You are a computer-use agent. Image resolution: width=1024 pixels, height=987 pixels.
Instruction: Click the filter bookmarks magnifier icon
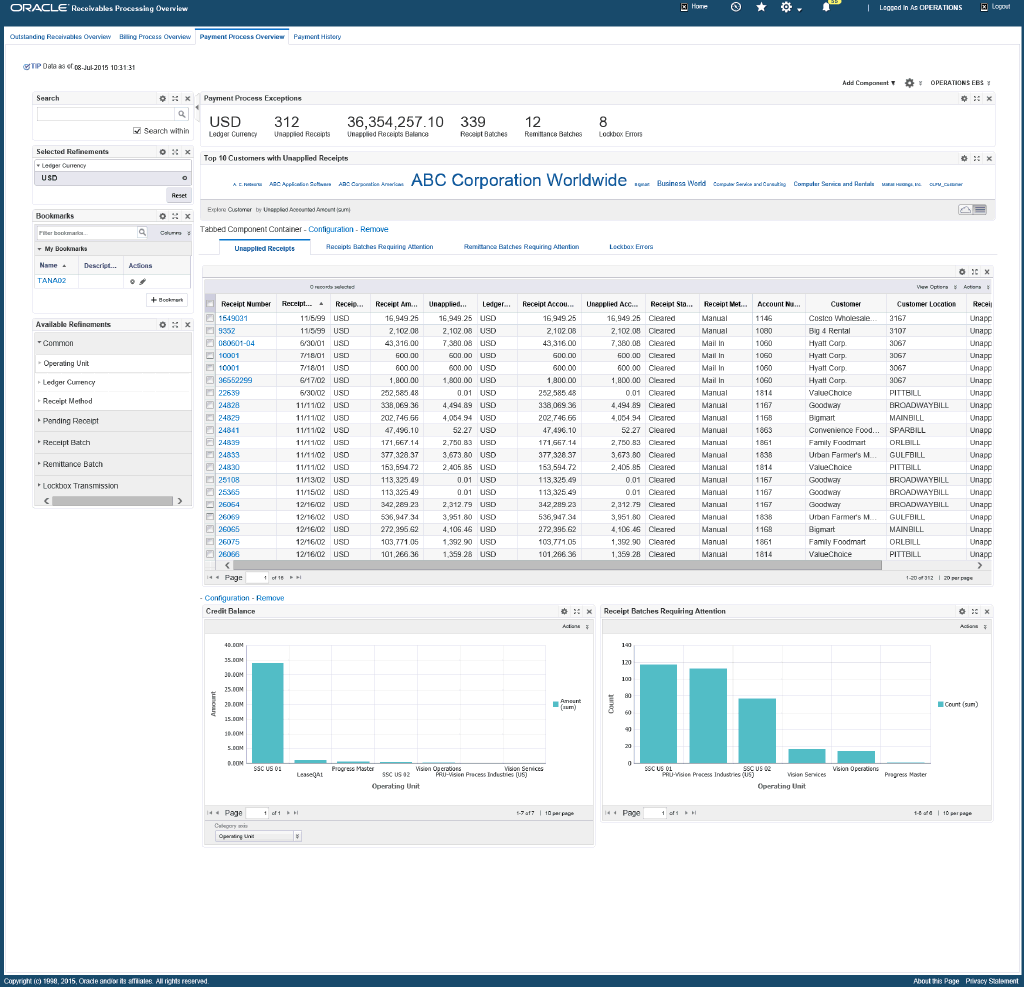tap(142, 233)
